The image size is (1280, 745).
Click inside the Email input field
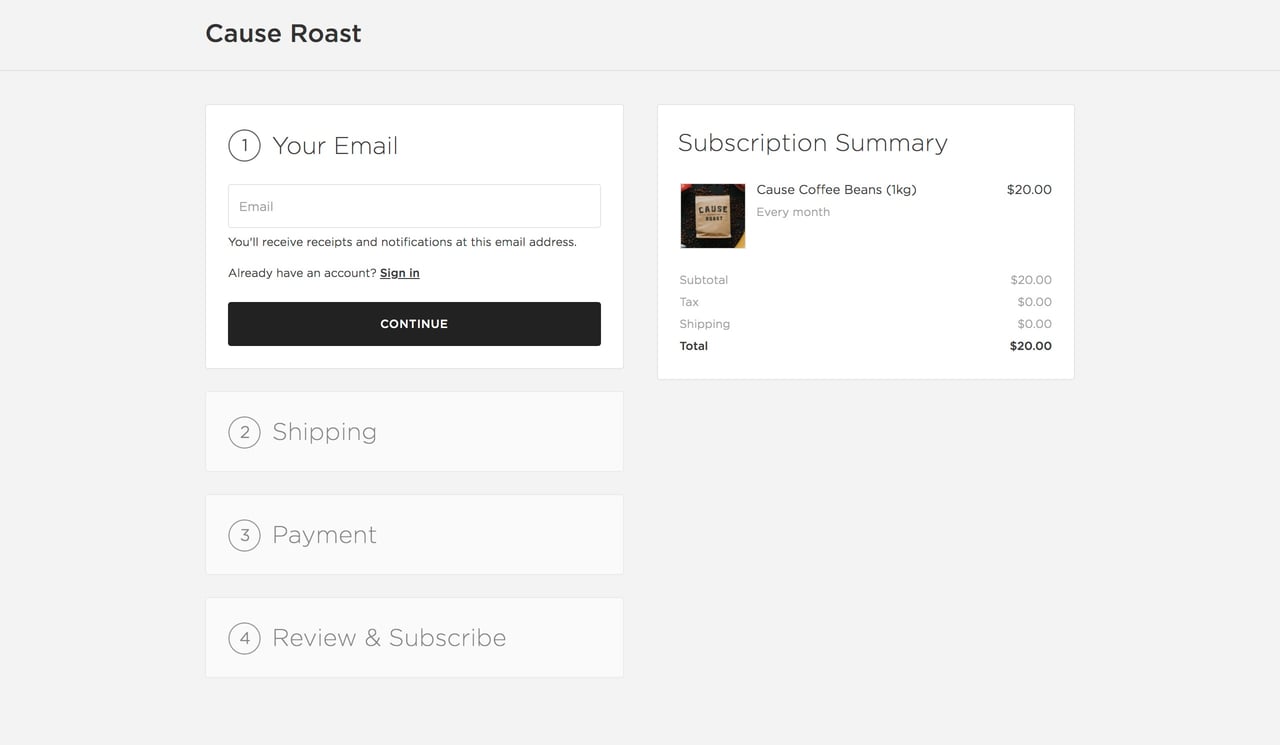413,206
